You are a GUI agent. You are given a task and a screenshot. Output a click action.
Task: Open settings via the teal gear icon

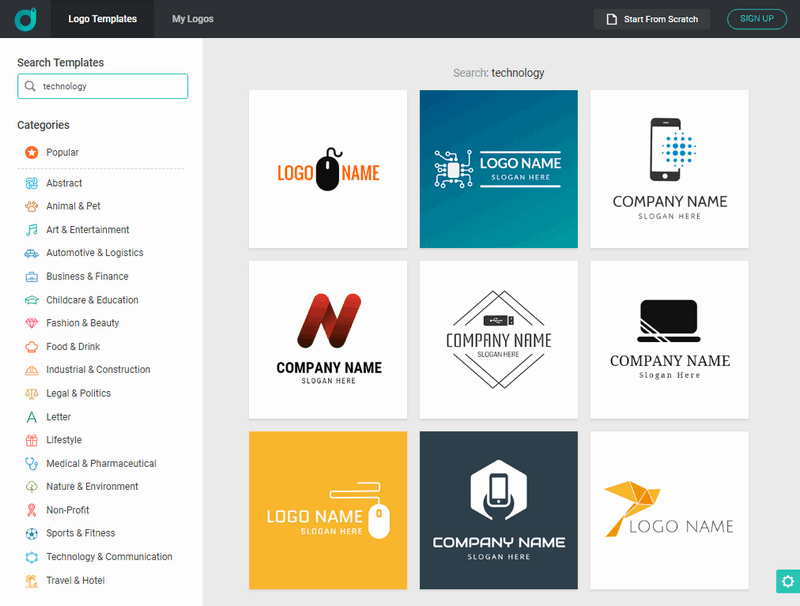(x=787, y=581)
